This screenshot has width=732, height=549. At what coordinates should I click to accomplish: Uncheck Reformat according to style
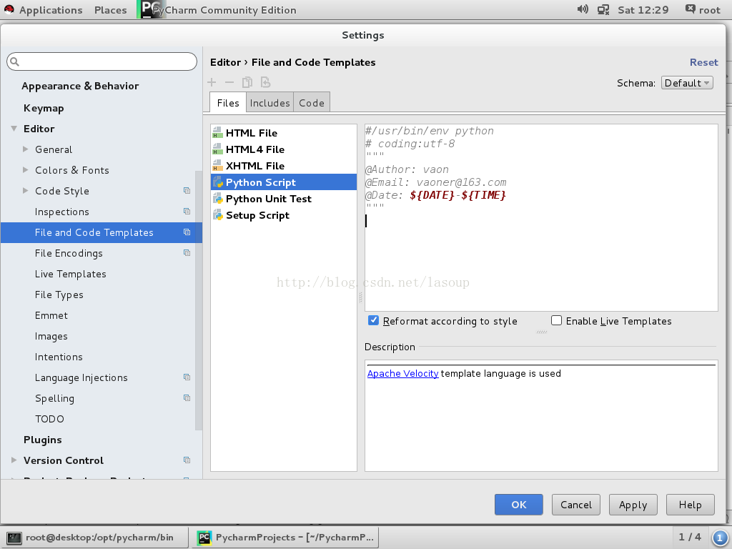tap(373, 320)
